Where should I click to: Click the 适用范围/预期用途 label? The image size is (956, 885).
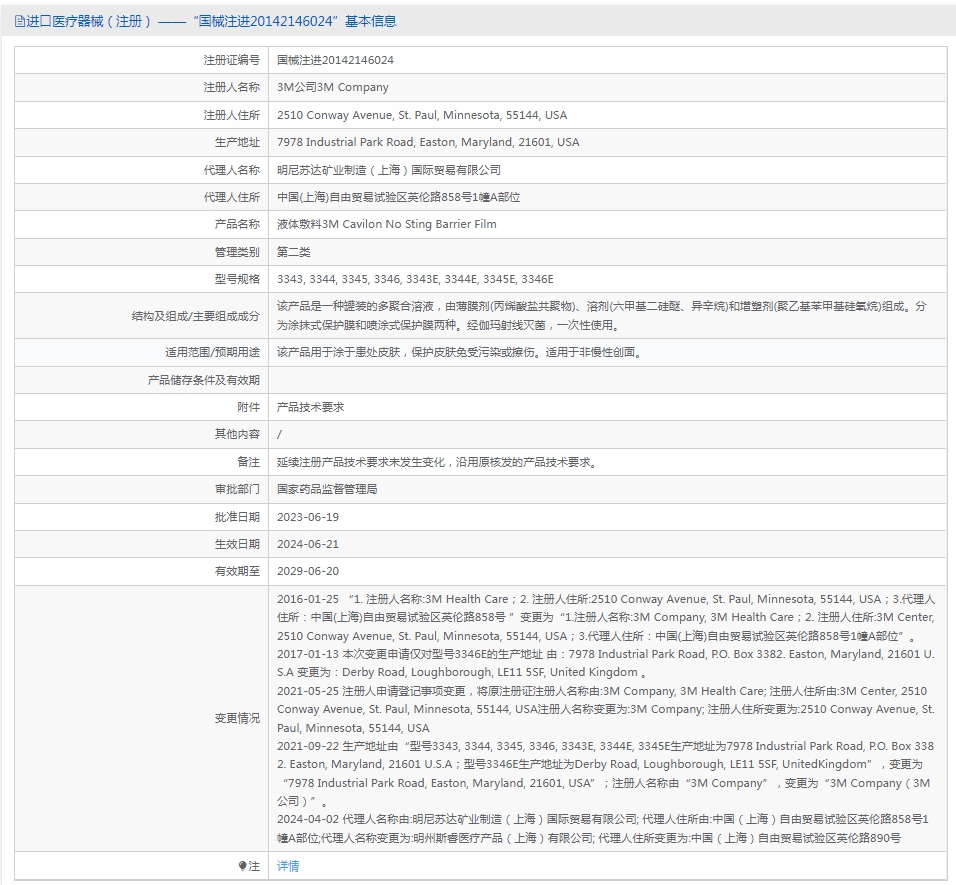click(x=212, y=352)
